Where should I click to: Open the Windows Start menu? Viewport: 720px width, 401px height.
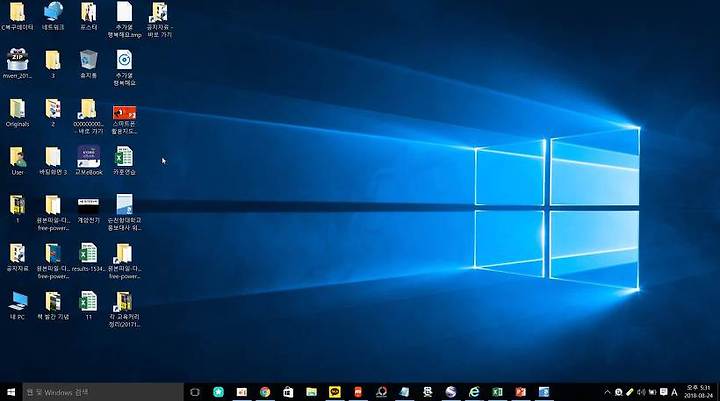click(11, 392)
